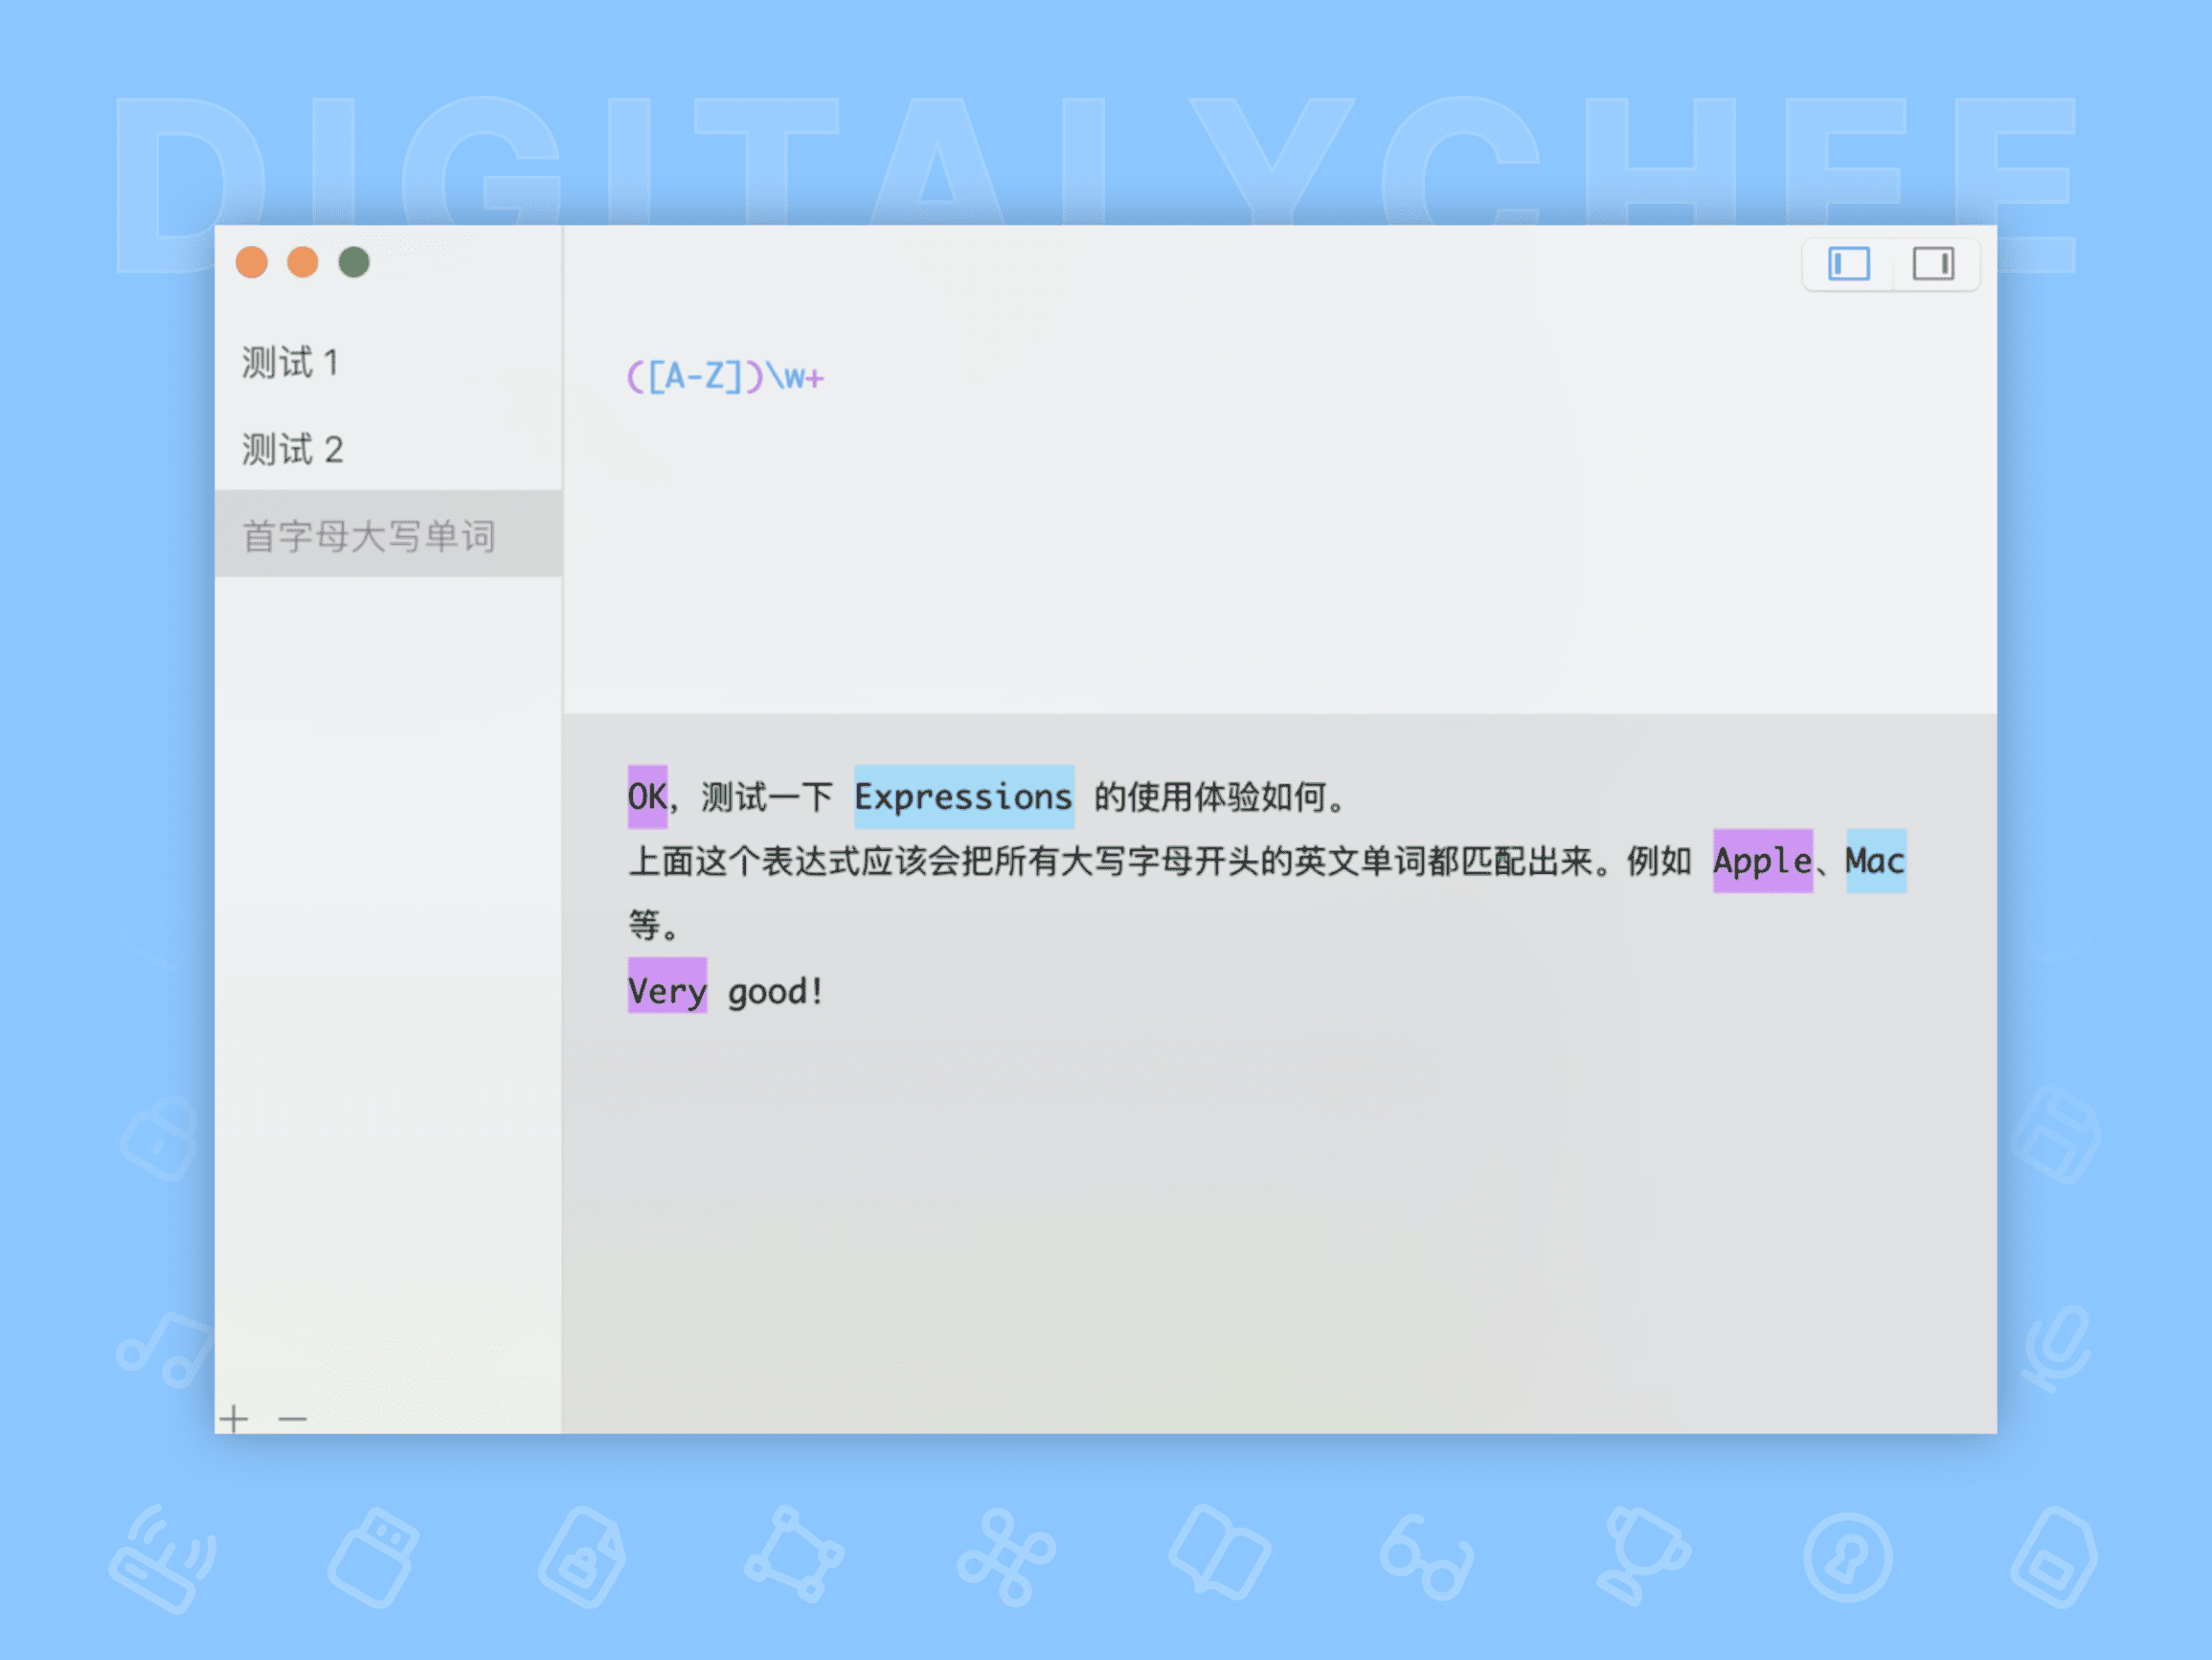
Task: Select the 首字母大写单词 sidebar entry
Action: point(368,536)
